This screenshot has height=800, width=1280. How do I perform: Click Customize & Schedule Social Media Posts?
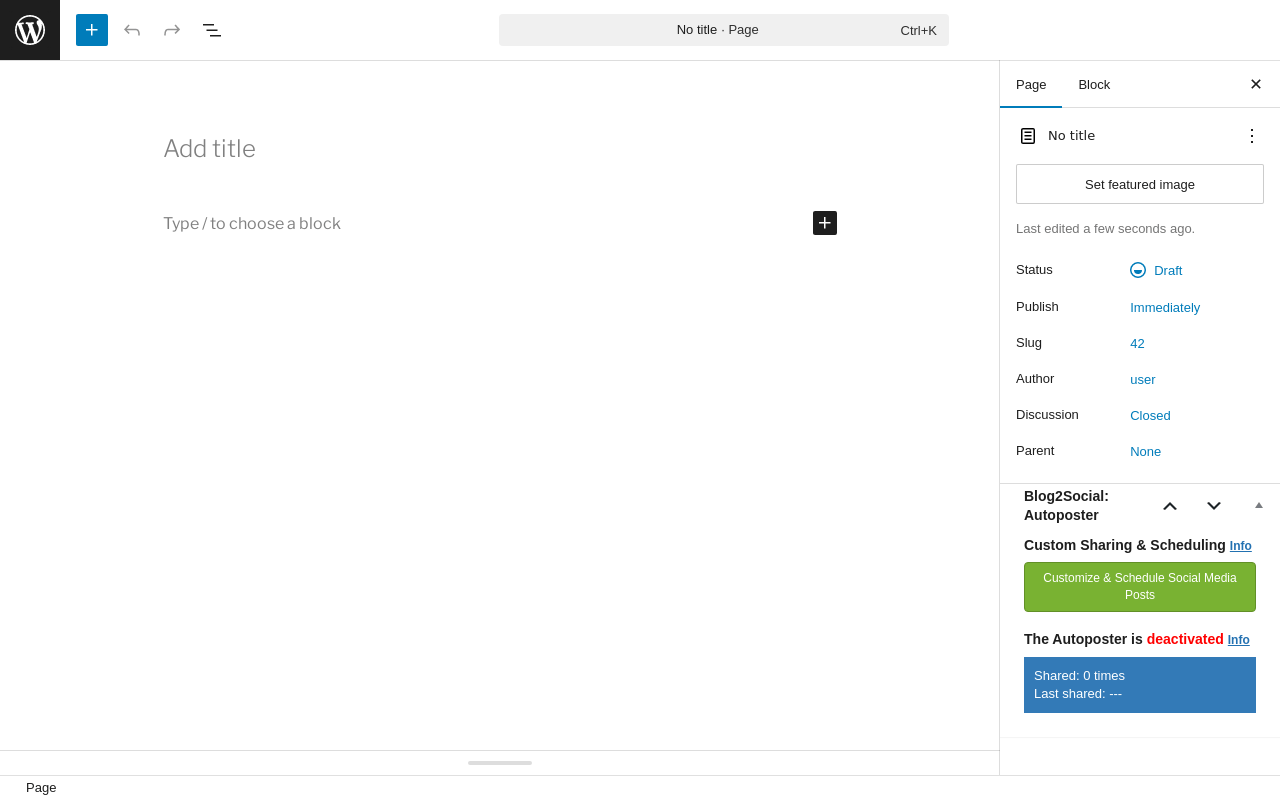point(1140,587)
